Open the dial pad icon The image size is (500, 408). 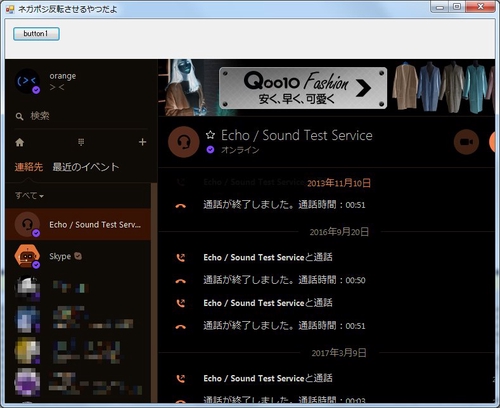point(81,142)
